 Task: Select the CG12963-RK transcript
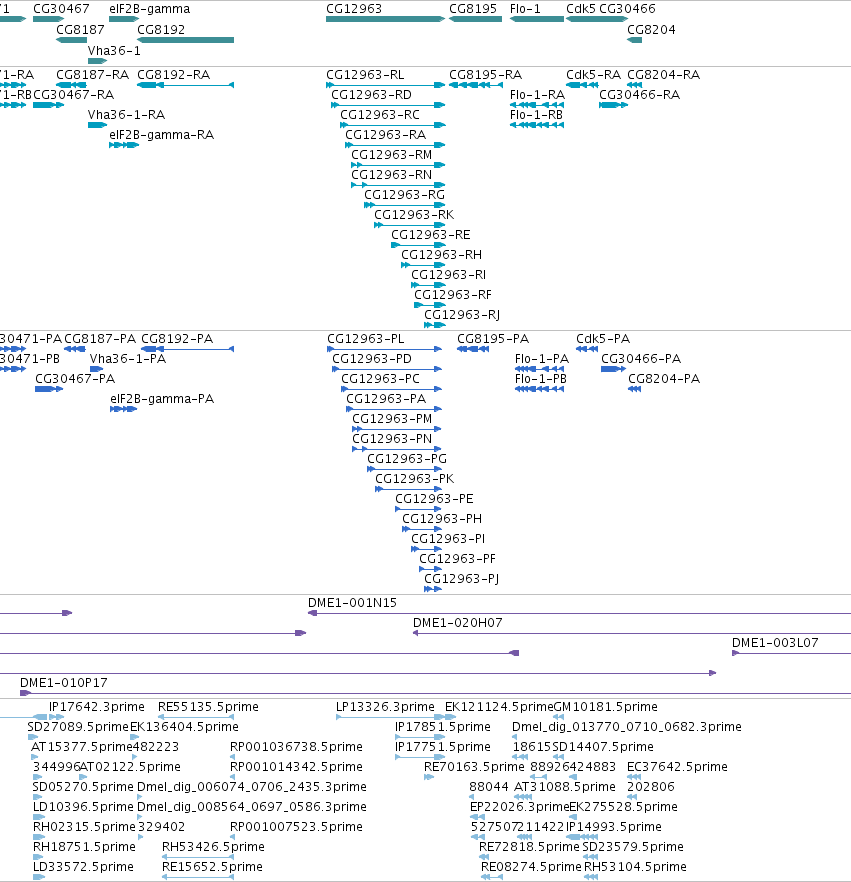409,225
